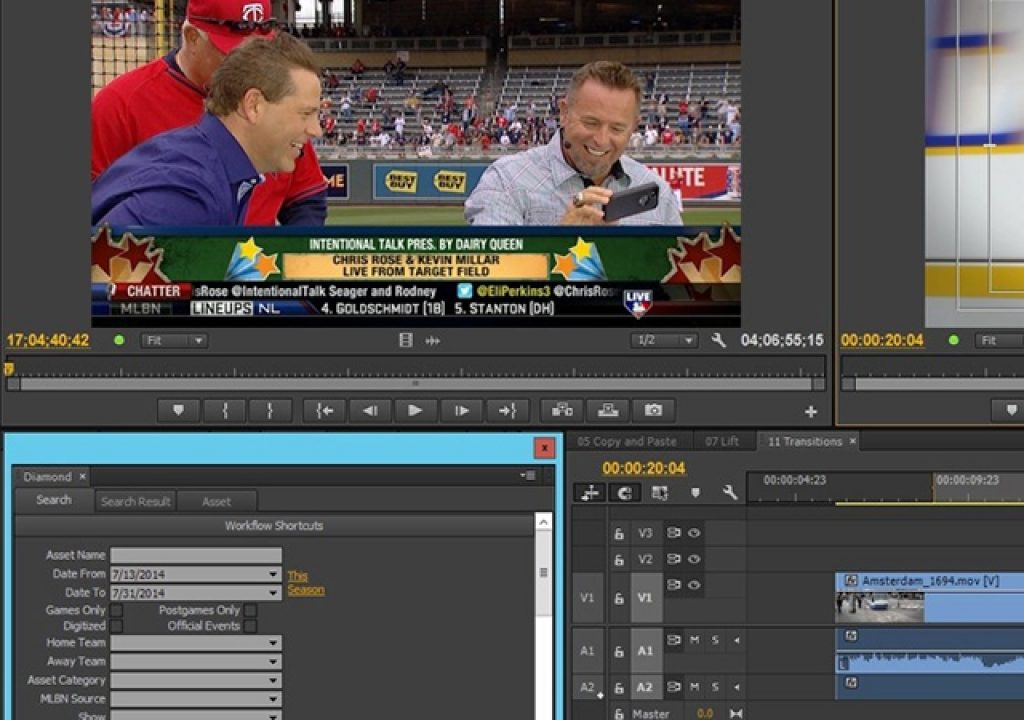Switch to the Asset tab
The height and width of the screenshot is (720, 1024).
click(216, 501)
